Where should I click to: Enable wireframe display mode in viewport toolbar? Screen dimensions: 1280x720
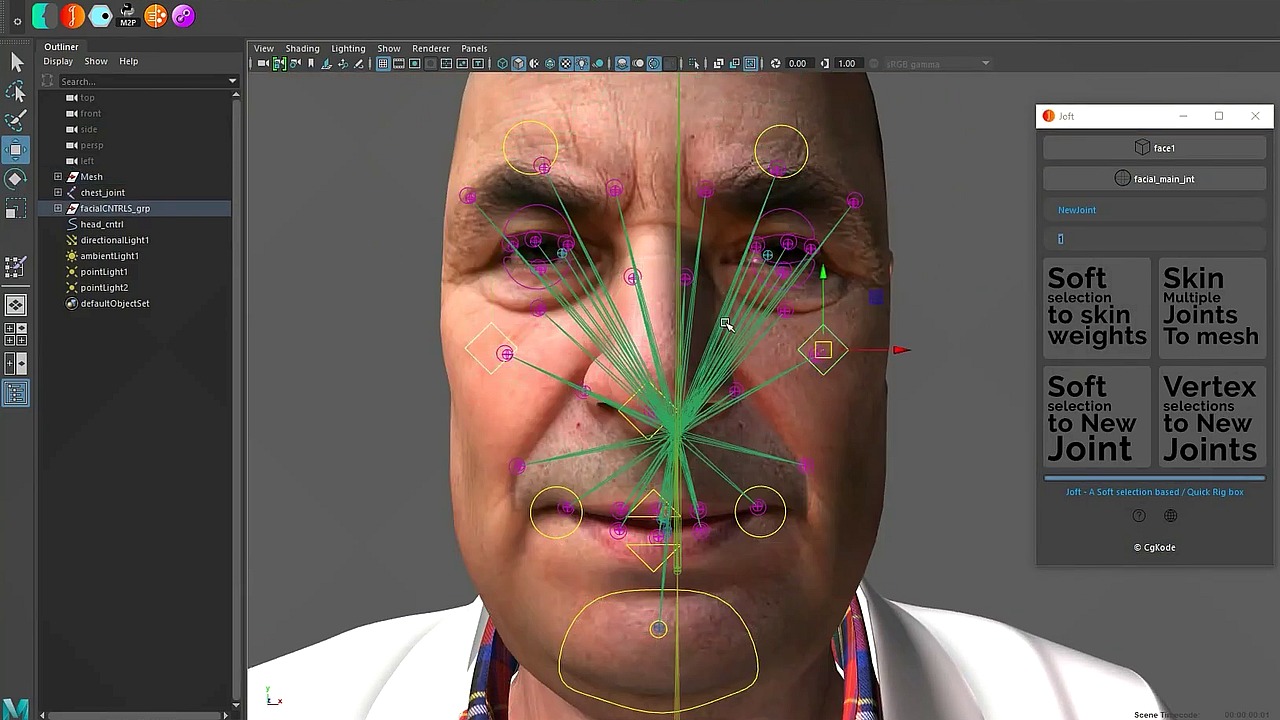coord(502,63)
